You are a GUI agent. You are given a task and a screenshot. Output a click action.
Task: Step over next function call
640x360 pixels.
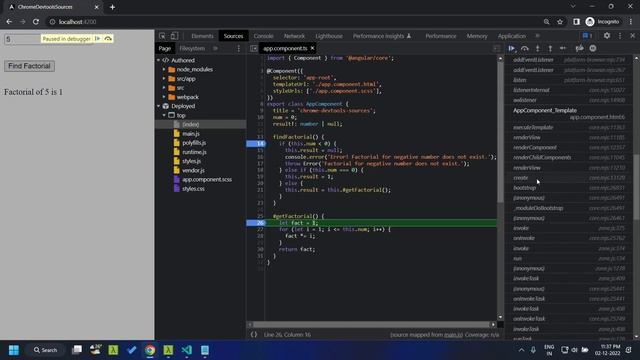[x=524, y=49]
